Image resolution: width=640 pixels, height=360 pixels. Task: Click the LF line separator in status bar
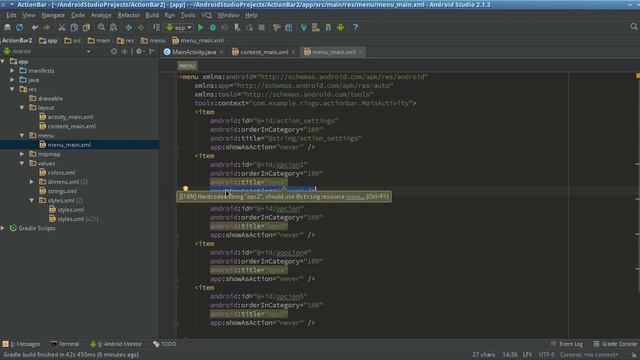click(x=527, y=355)
